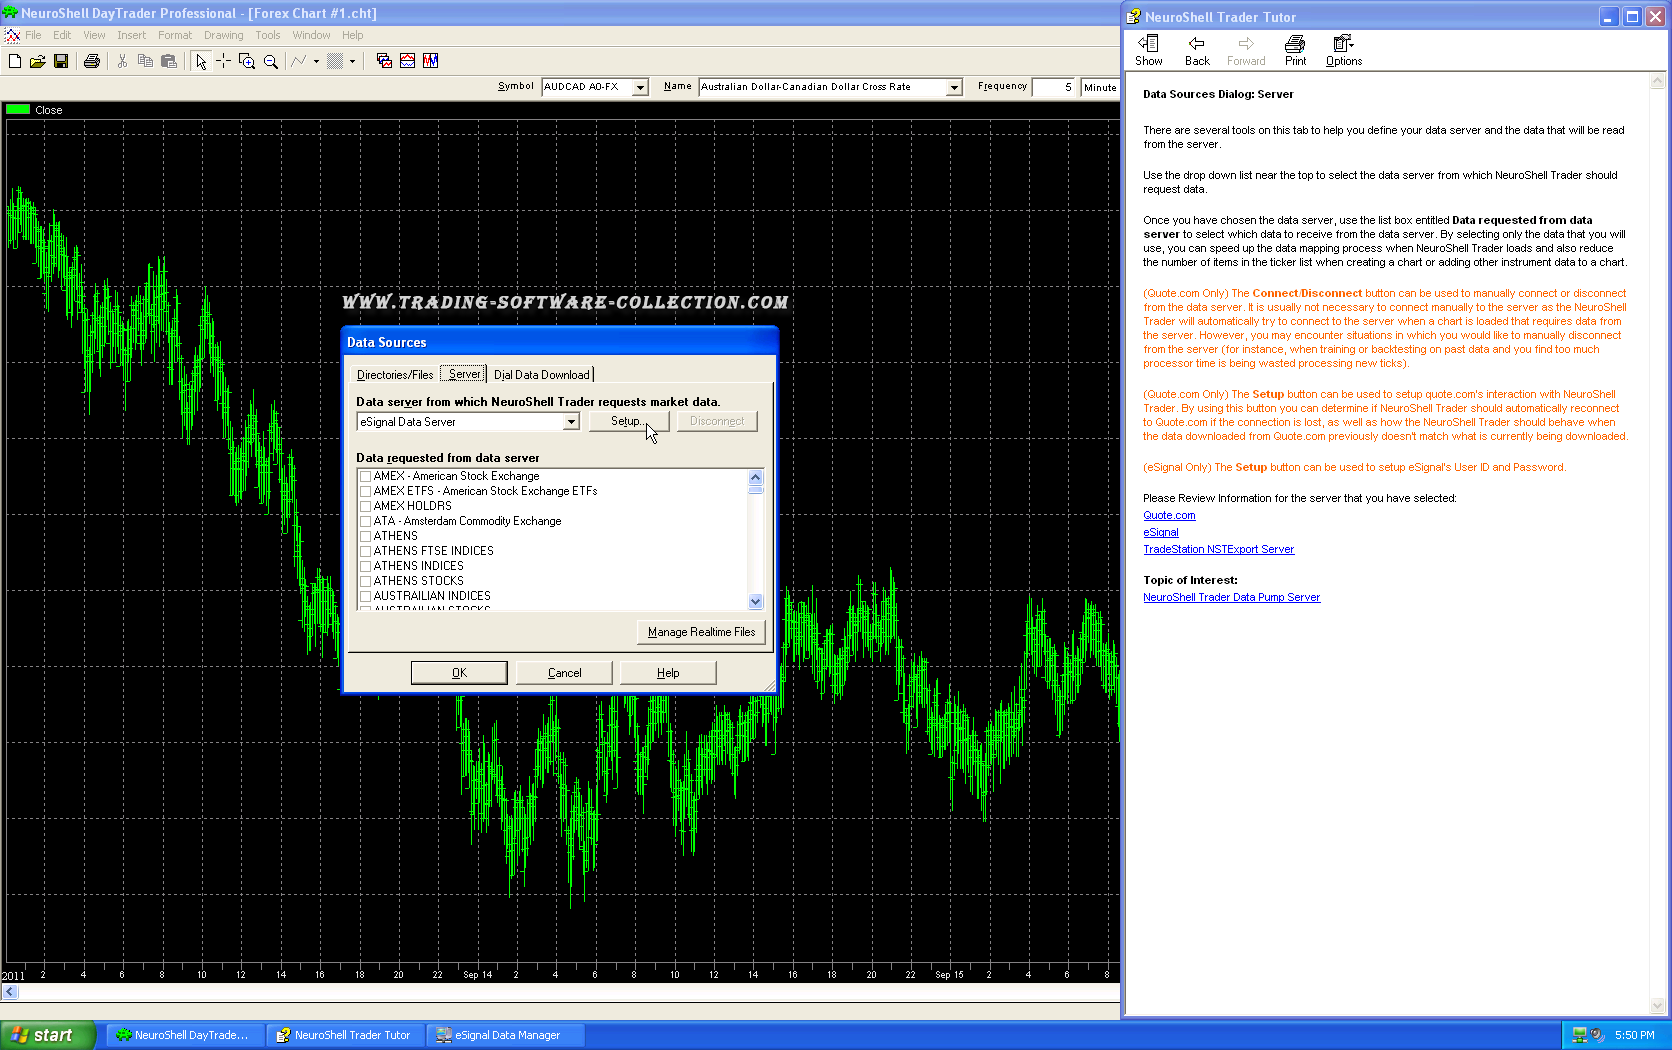Save the chart with floppy disk icon

point(61,61)
